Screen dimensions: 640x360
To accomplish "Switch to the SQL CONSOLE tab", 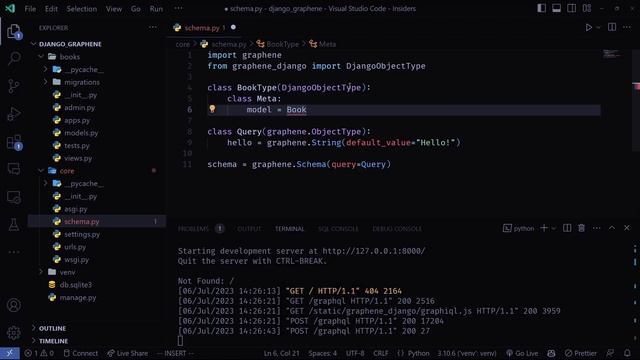I will click(338, 229).
